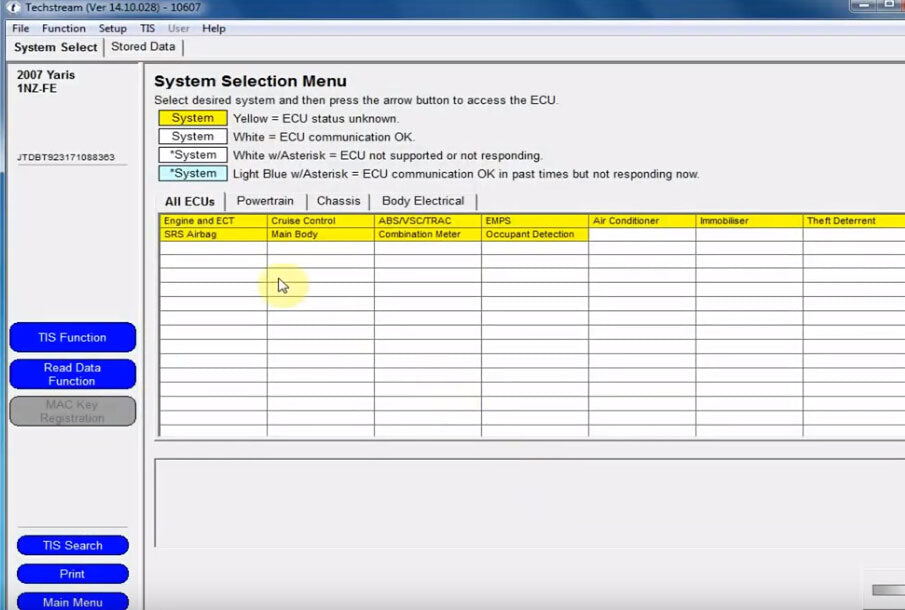The height and width of the screenshot is (610, 905).
Task: Click the TIS Function button
Action: tap(73, 338)
